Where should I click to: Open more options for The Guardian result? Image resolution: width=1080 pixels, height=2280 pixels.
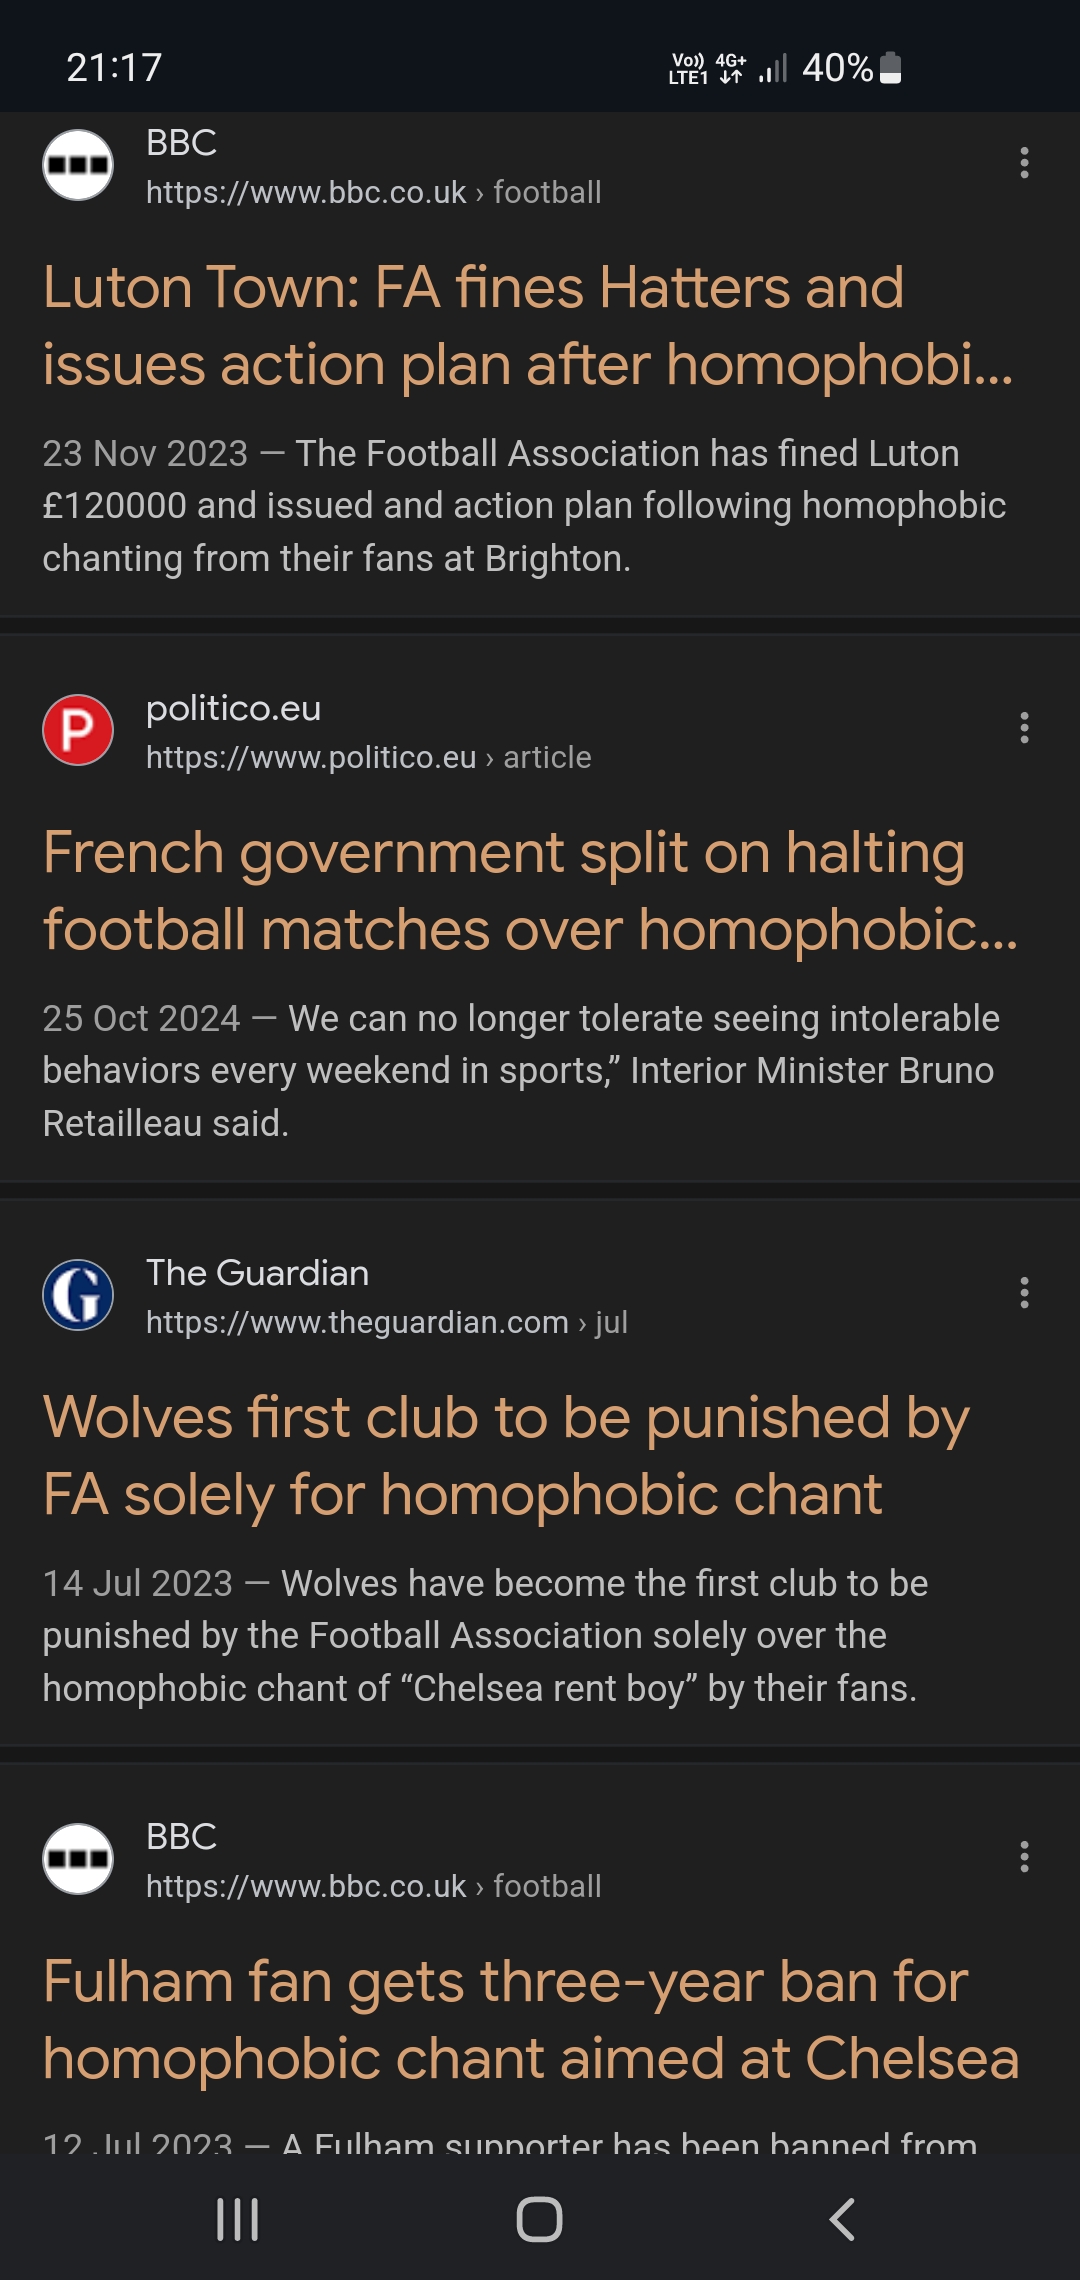(1024, 1293)
